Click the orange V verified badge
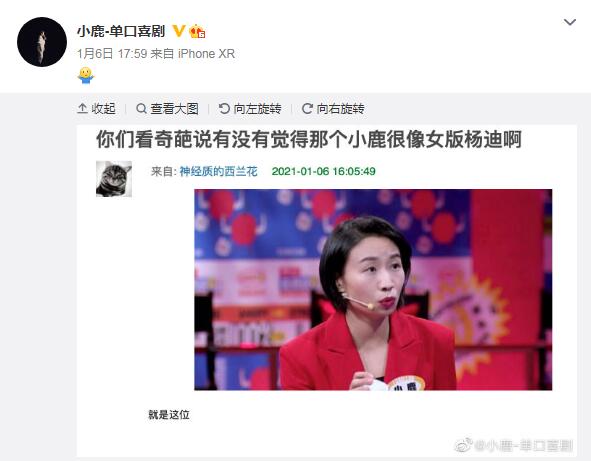This screenshot has width=591, height=461. pyautogui.click(x=179, y=31)
